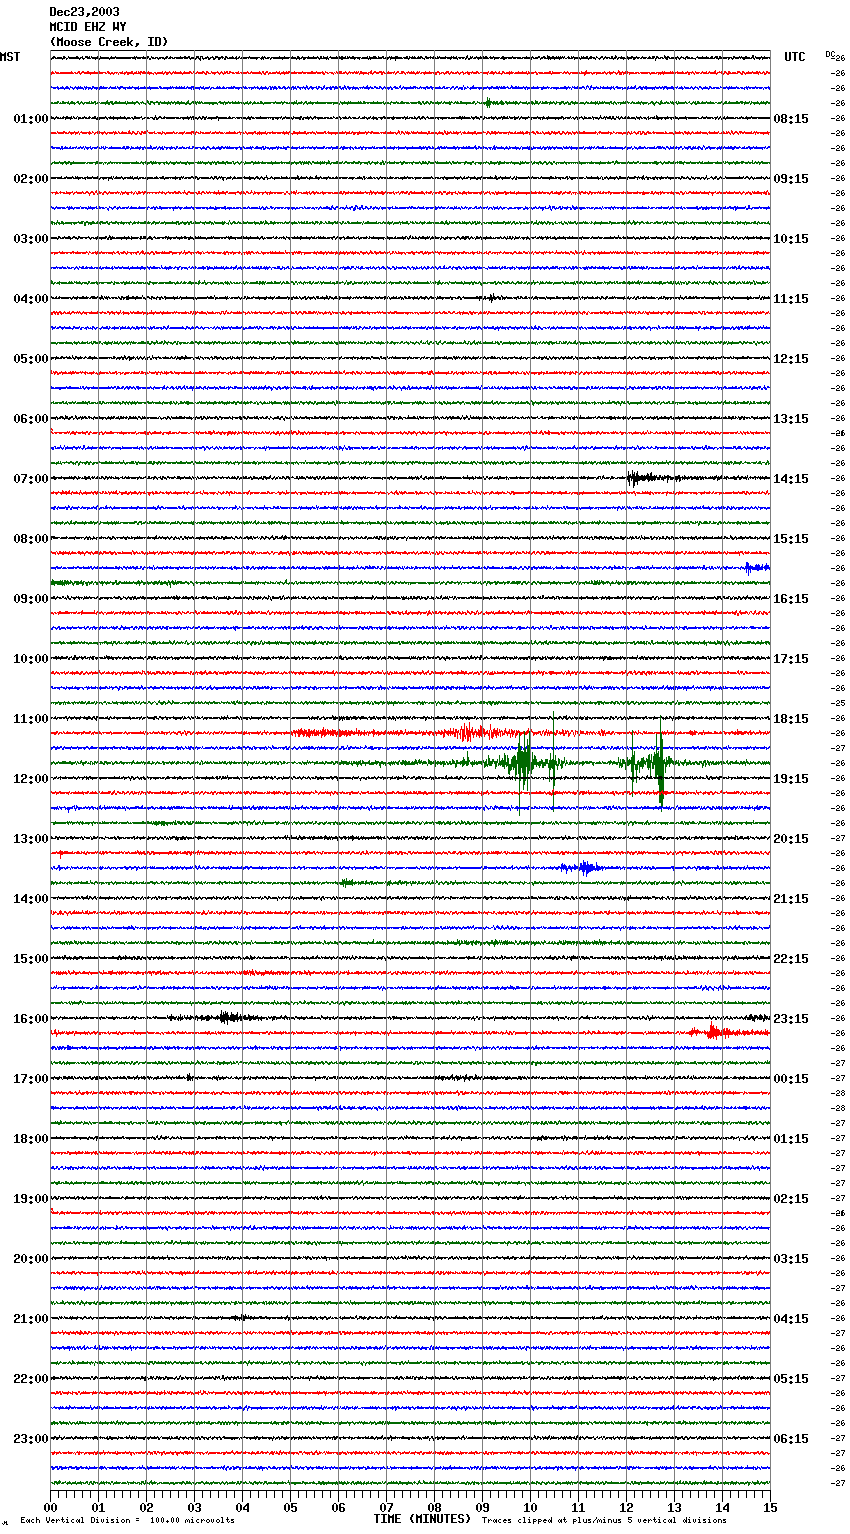The width and height of the screenshot is (850, 1534).
Task: Select the 14:00 MST time label
Action: pyautogui.click(x=31, y=899)
